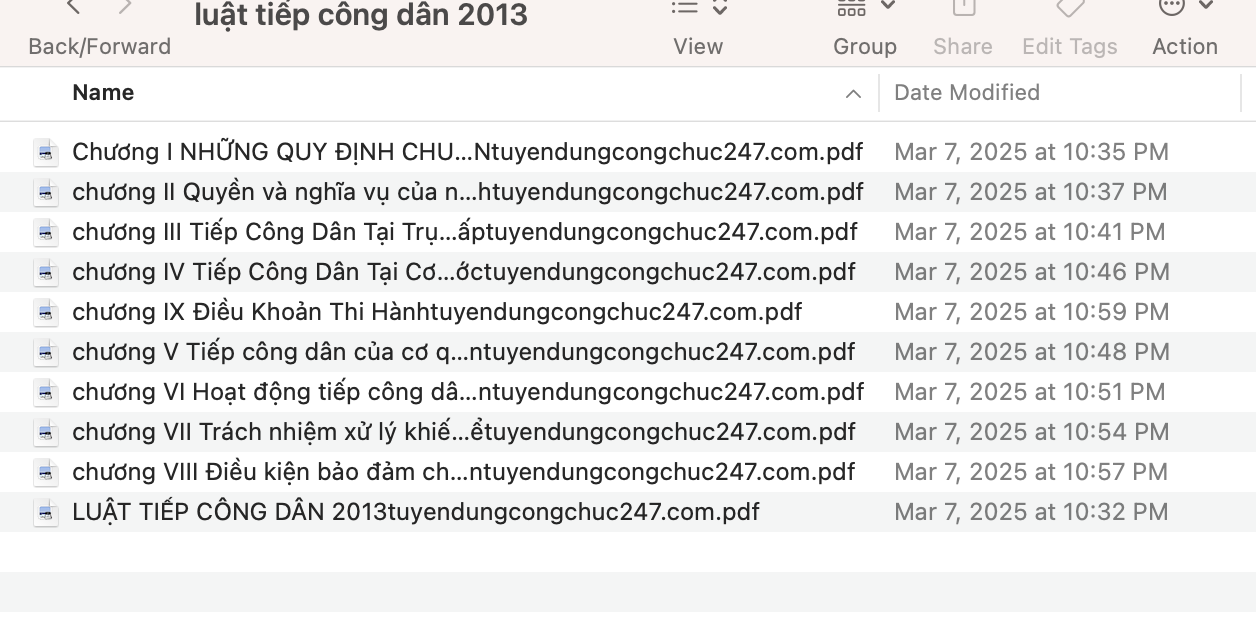1256x636 pixels.
Task: Click date Mar 7, 2025 at 10:37 PM
Action: point(1031,192)
